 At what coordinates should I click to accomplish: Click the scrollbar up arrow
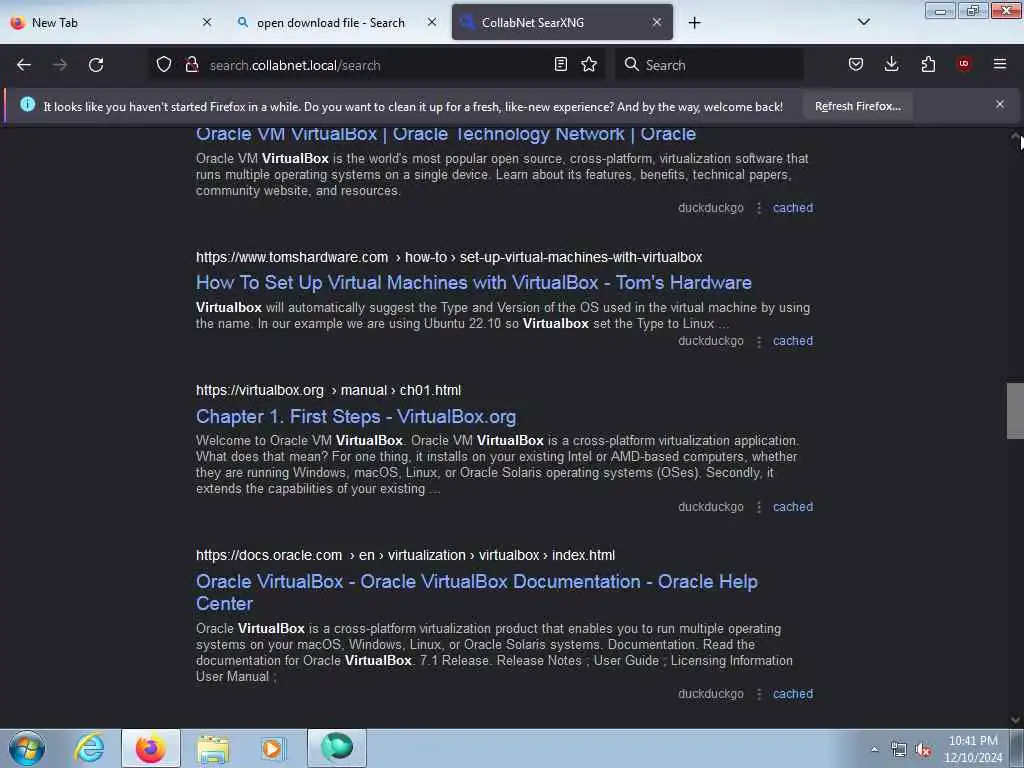1016,136
